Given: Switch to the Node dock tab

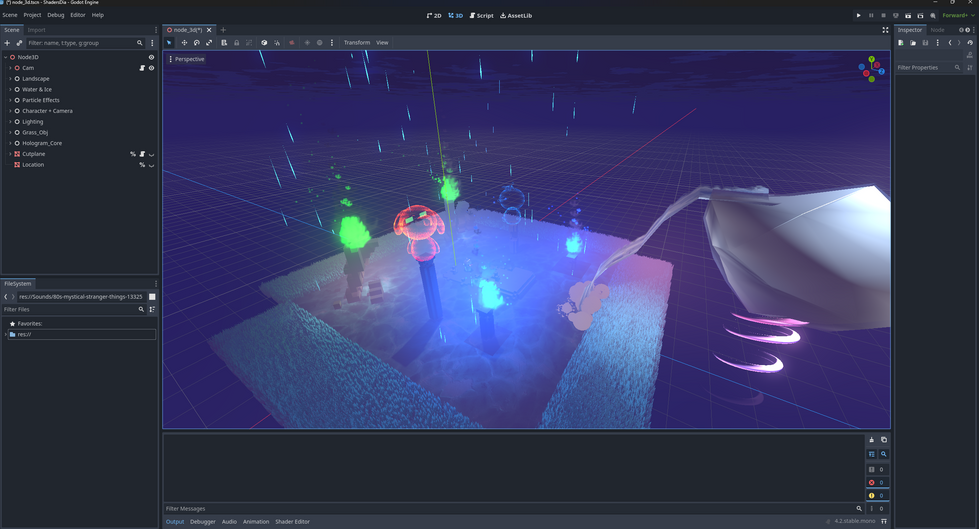Looking at the screenshot, I should coord(937,30).
